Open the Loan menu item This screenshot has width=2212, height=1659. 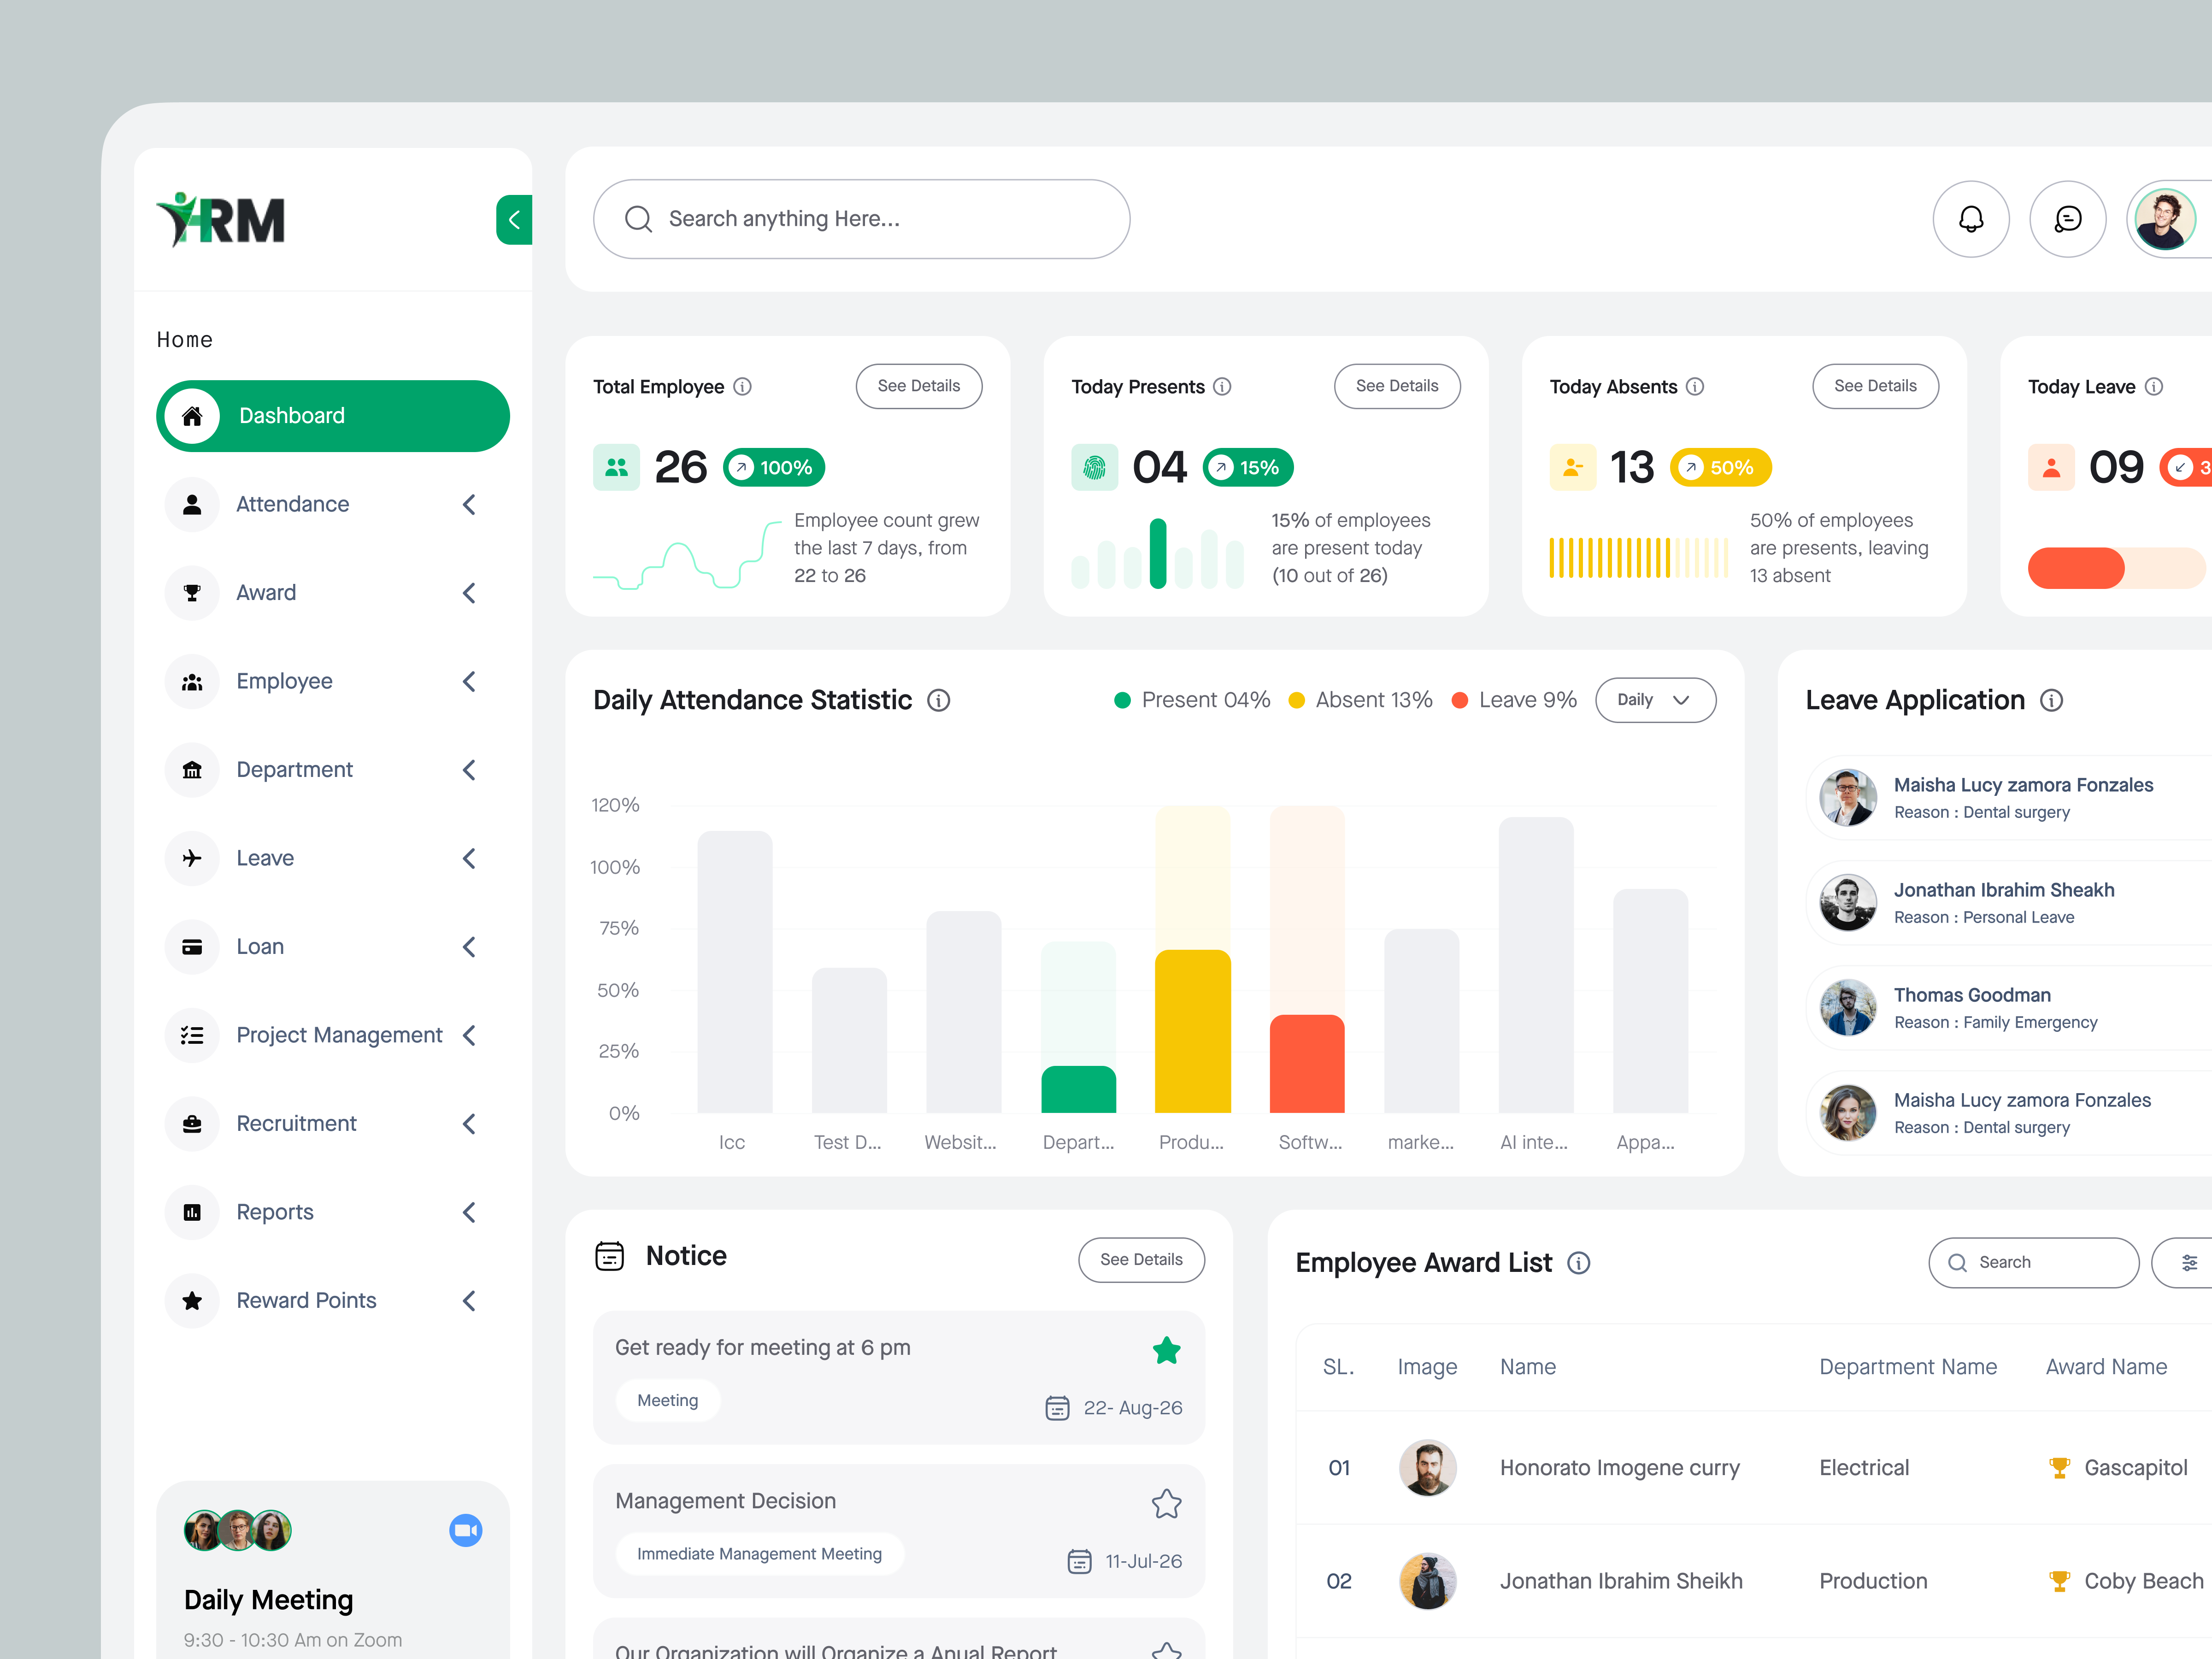pos(333,947)
